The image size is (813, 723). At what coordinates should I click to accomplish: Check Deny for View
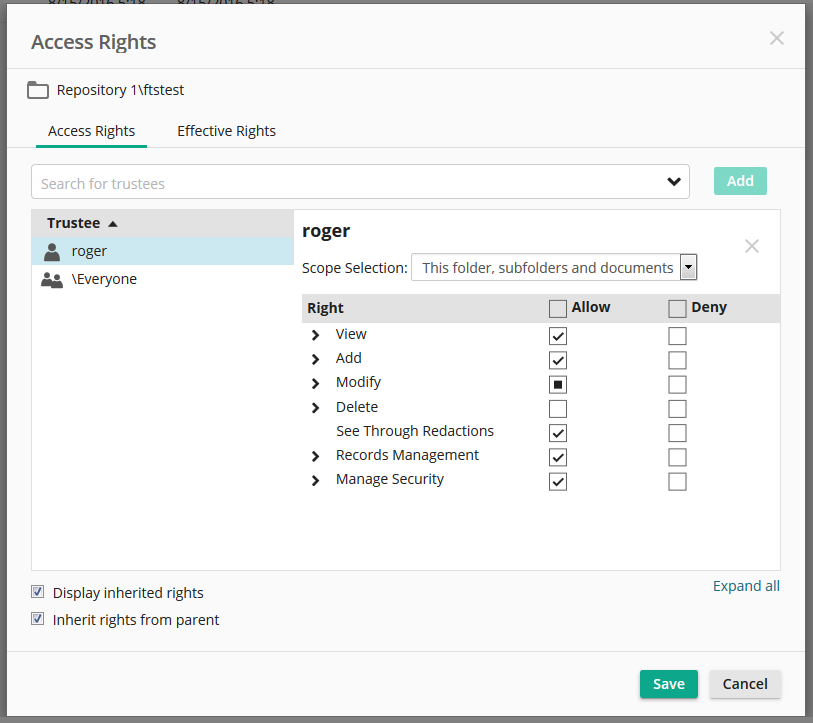(x=677, y=336)
